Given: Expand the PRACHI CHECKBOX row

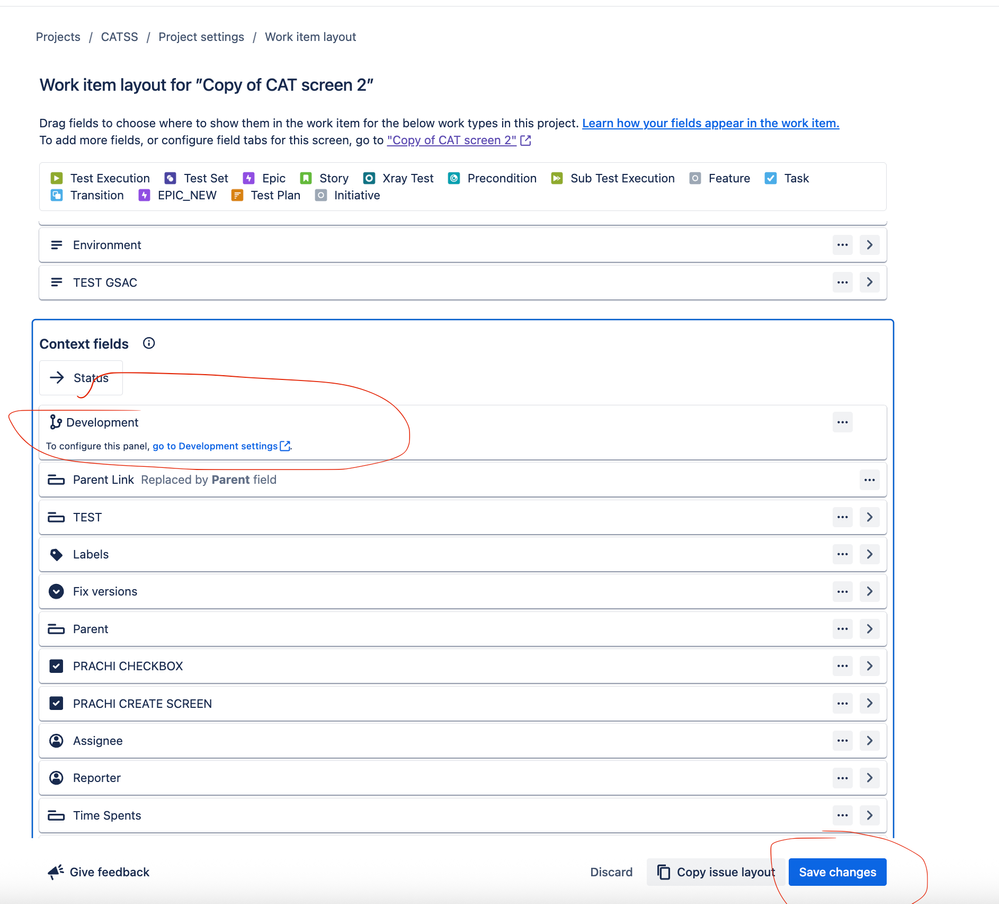Looking at the screenshot, I should click(x=869, y=666).
